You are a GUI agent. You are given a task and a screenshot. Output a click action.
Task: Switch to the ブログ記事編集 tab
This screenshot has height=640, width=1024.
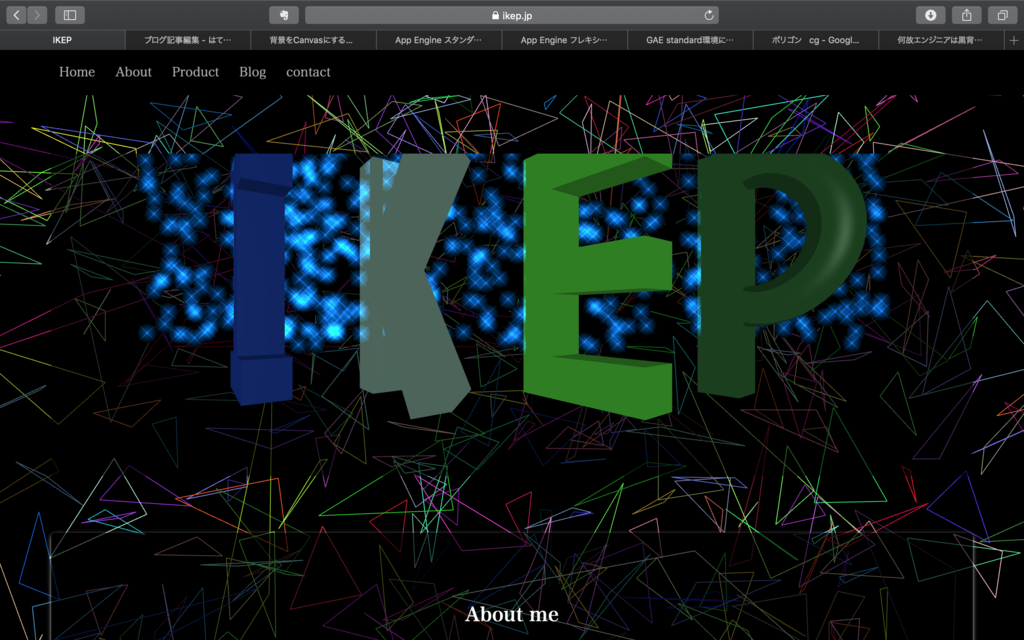pyautogui.click(x=187, y=40)
